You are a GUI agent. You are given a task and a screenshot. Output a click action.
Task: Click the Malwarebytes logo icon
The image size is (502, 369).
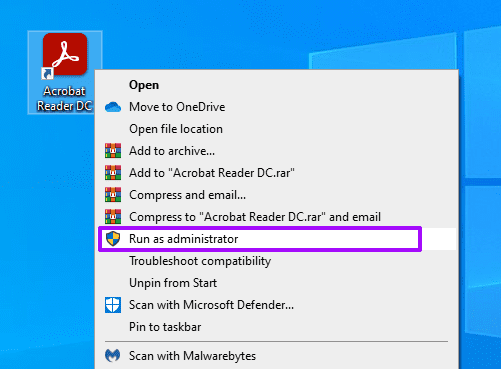pos(113,355)
